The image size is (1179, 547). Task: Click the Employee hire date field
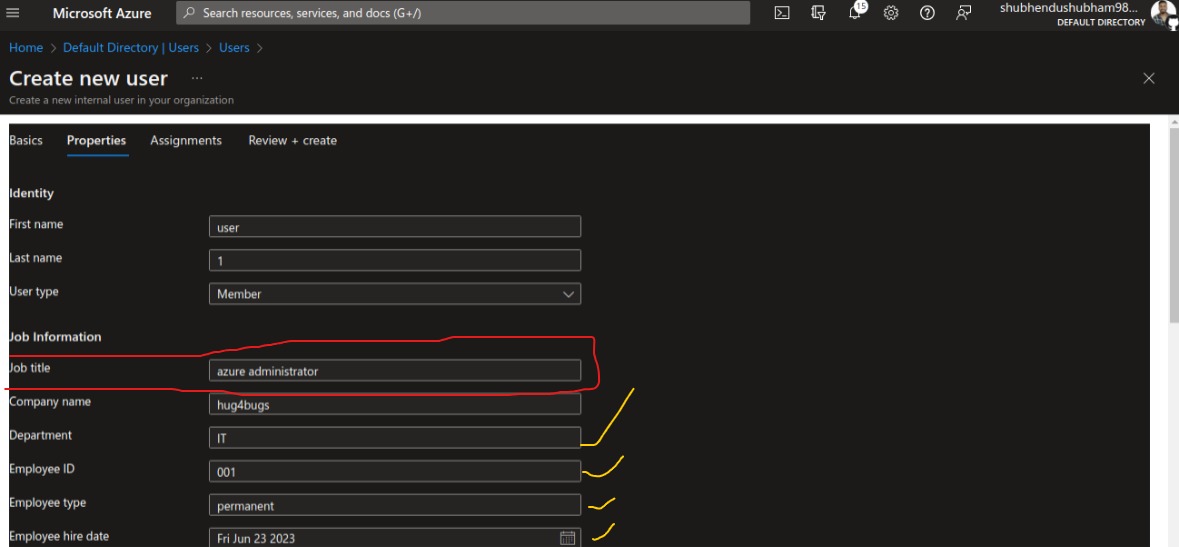coord(395,537)
